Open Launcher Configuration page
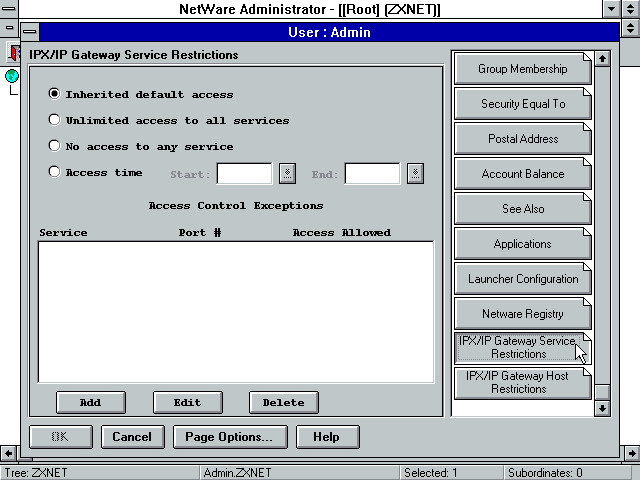 522,279
